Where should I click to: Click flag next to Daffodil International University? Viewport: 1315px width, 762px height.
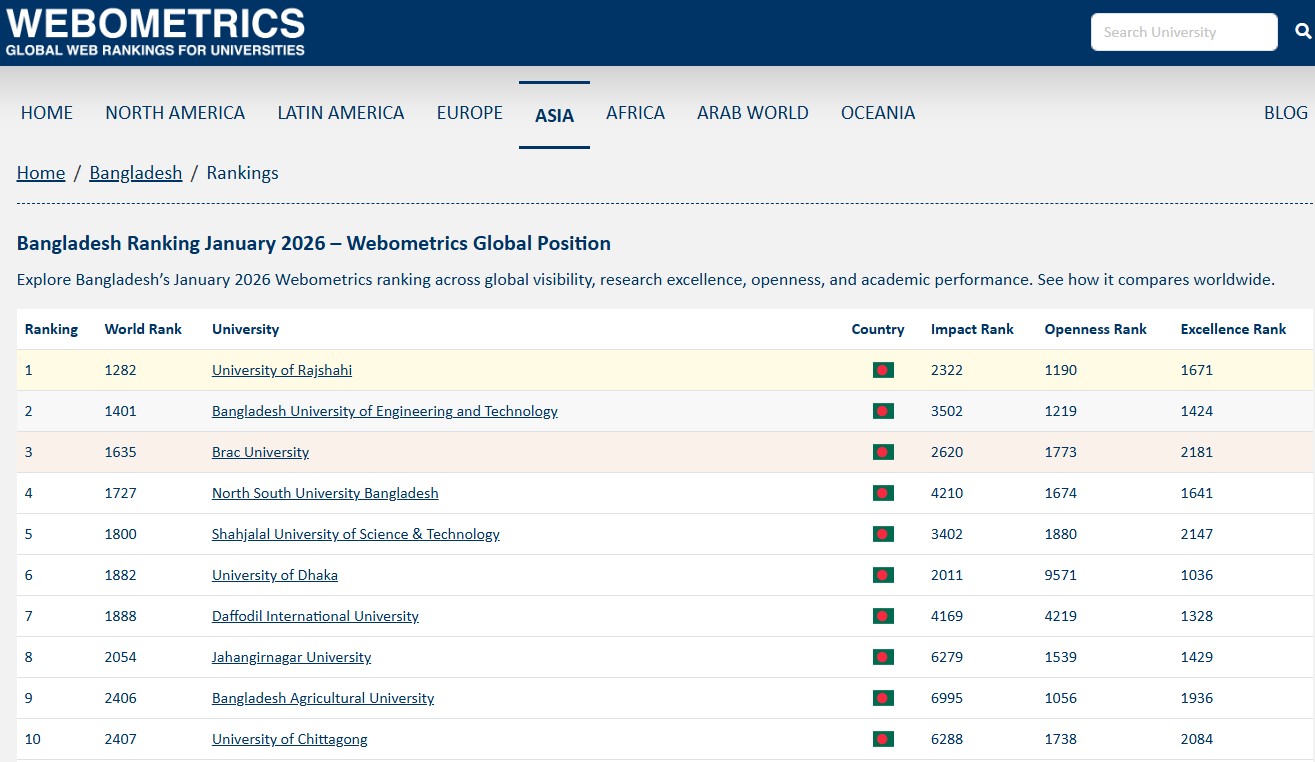tap(882, 616)
